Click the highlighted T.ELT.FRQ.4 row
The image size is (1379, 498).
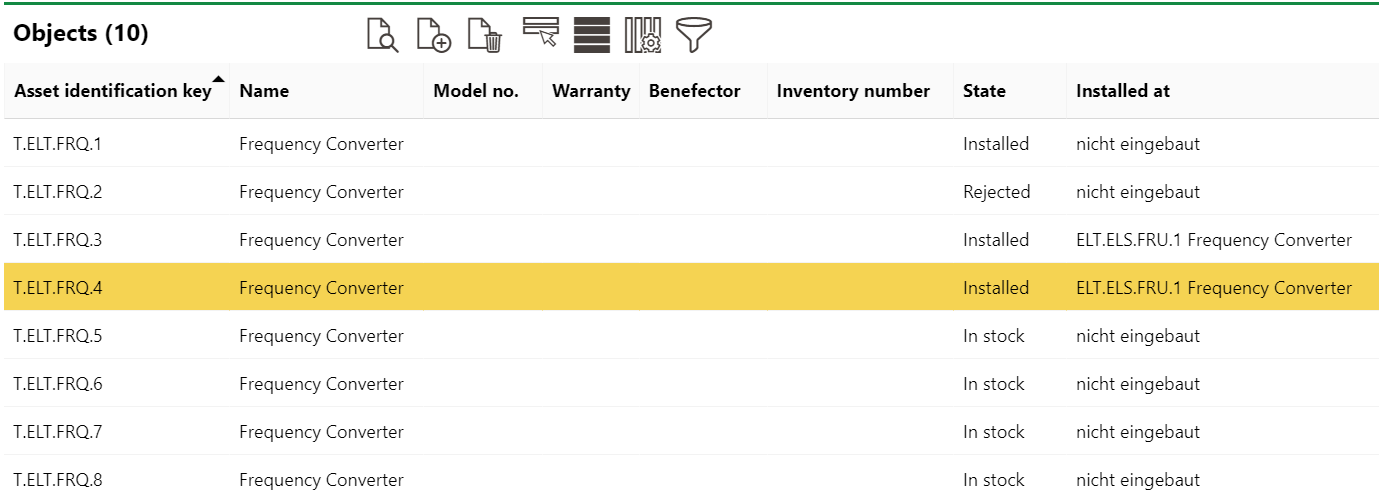[x=58, y=288]
